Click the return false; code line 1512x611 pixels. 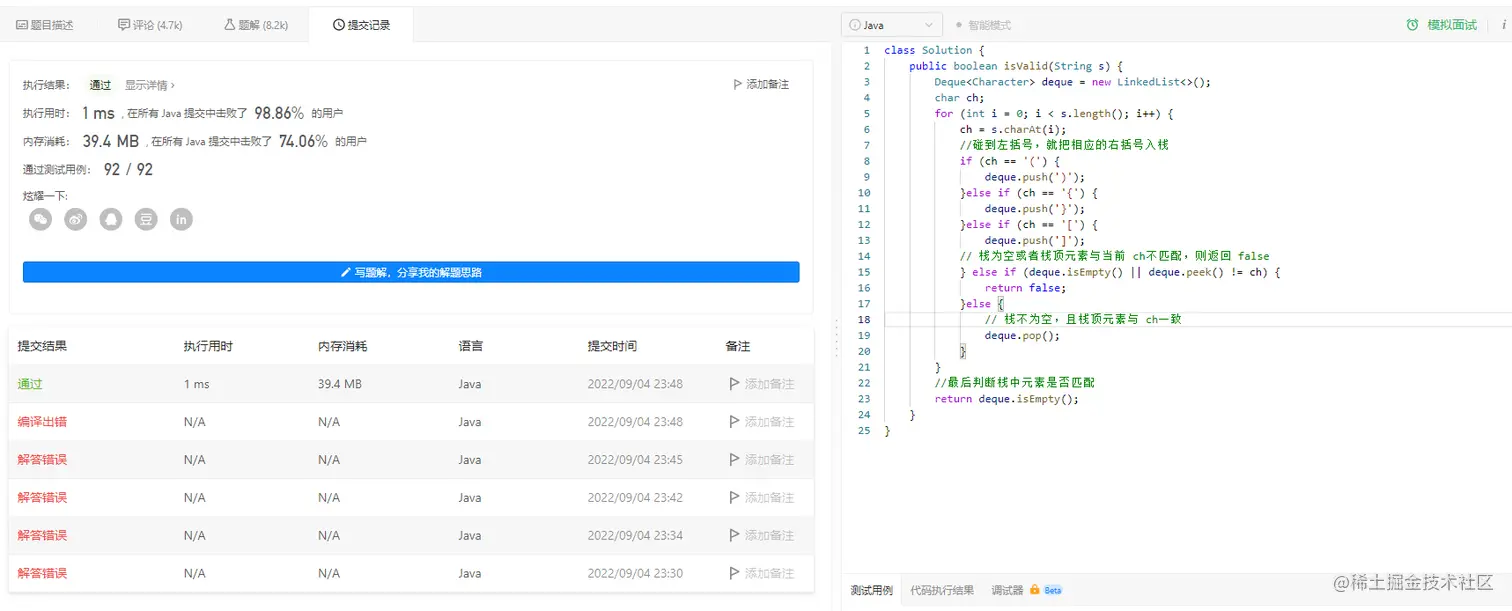[x=1026, y=287]
